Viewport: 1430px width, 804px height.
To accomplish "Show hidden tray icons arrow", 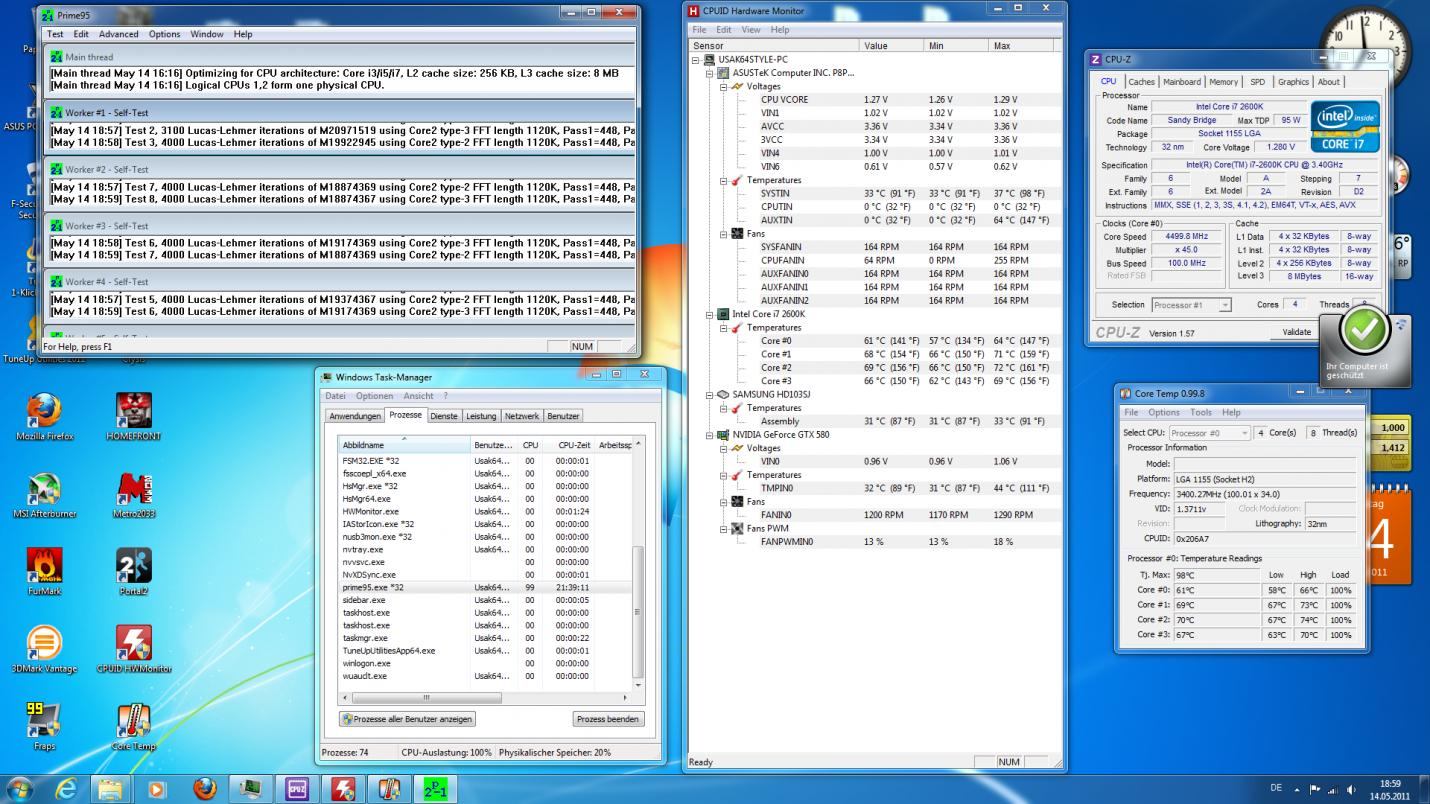I will pos(1297,790).
